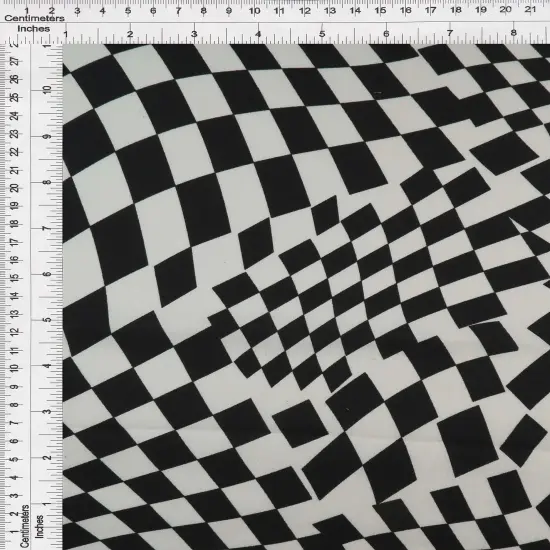The width and height of the screenshot is (550, 550).
Task: Click the vertical Centimeters label on left ruler
Action: click(x=25, y=526)
